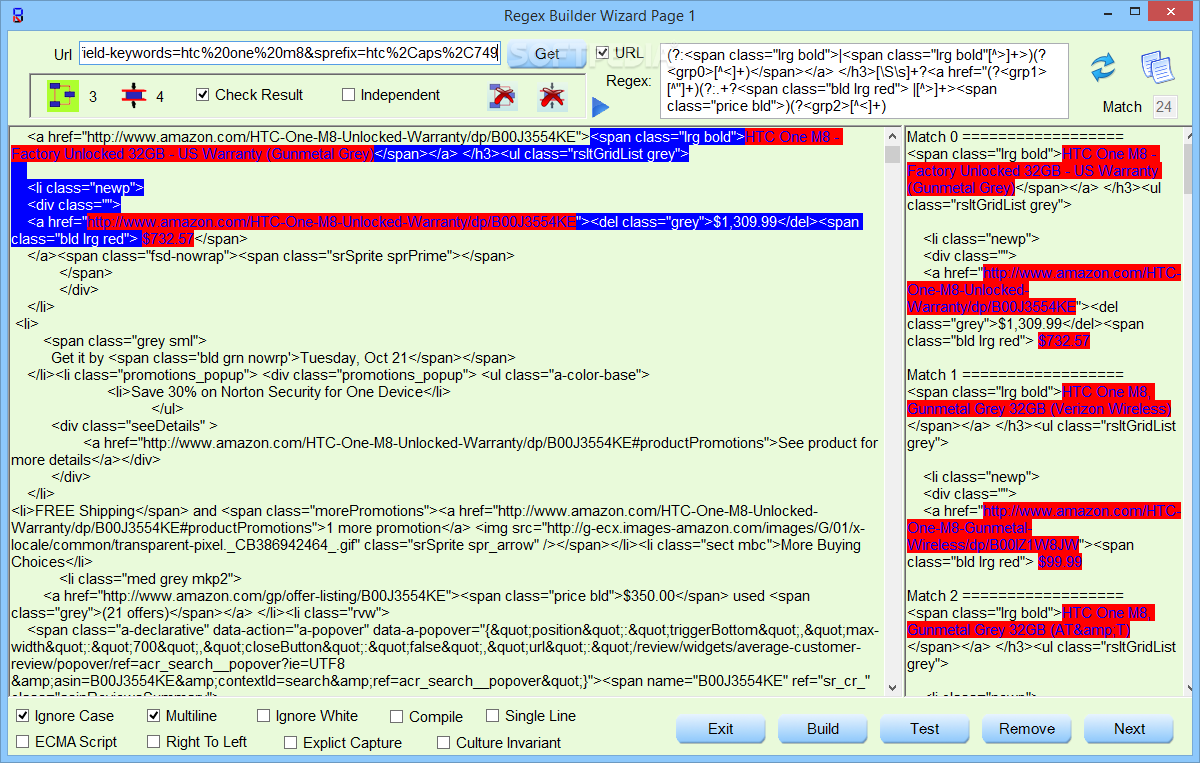Click the green tree-structure icon labeled 3
Image resolution: width=1200 pixels, height=763 pixels.
[63, 96]
